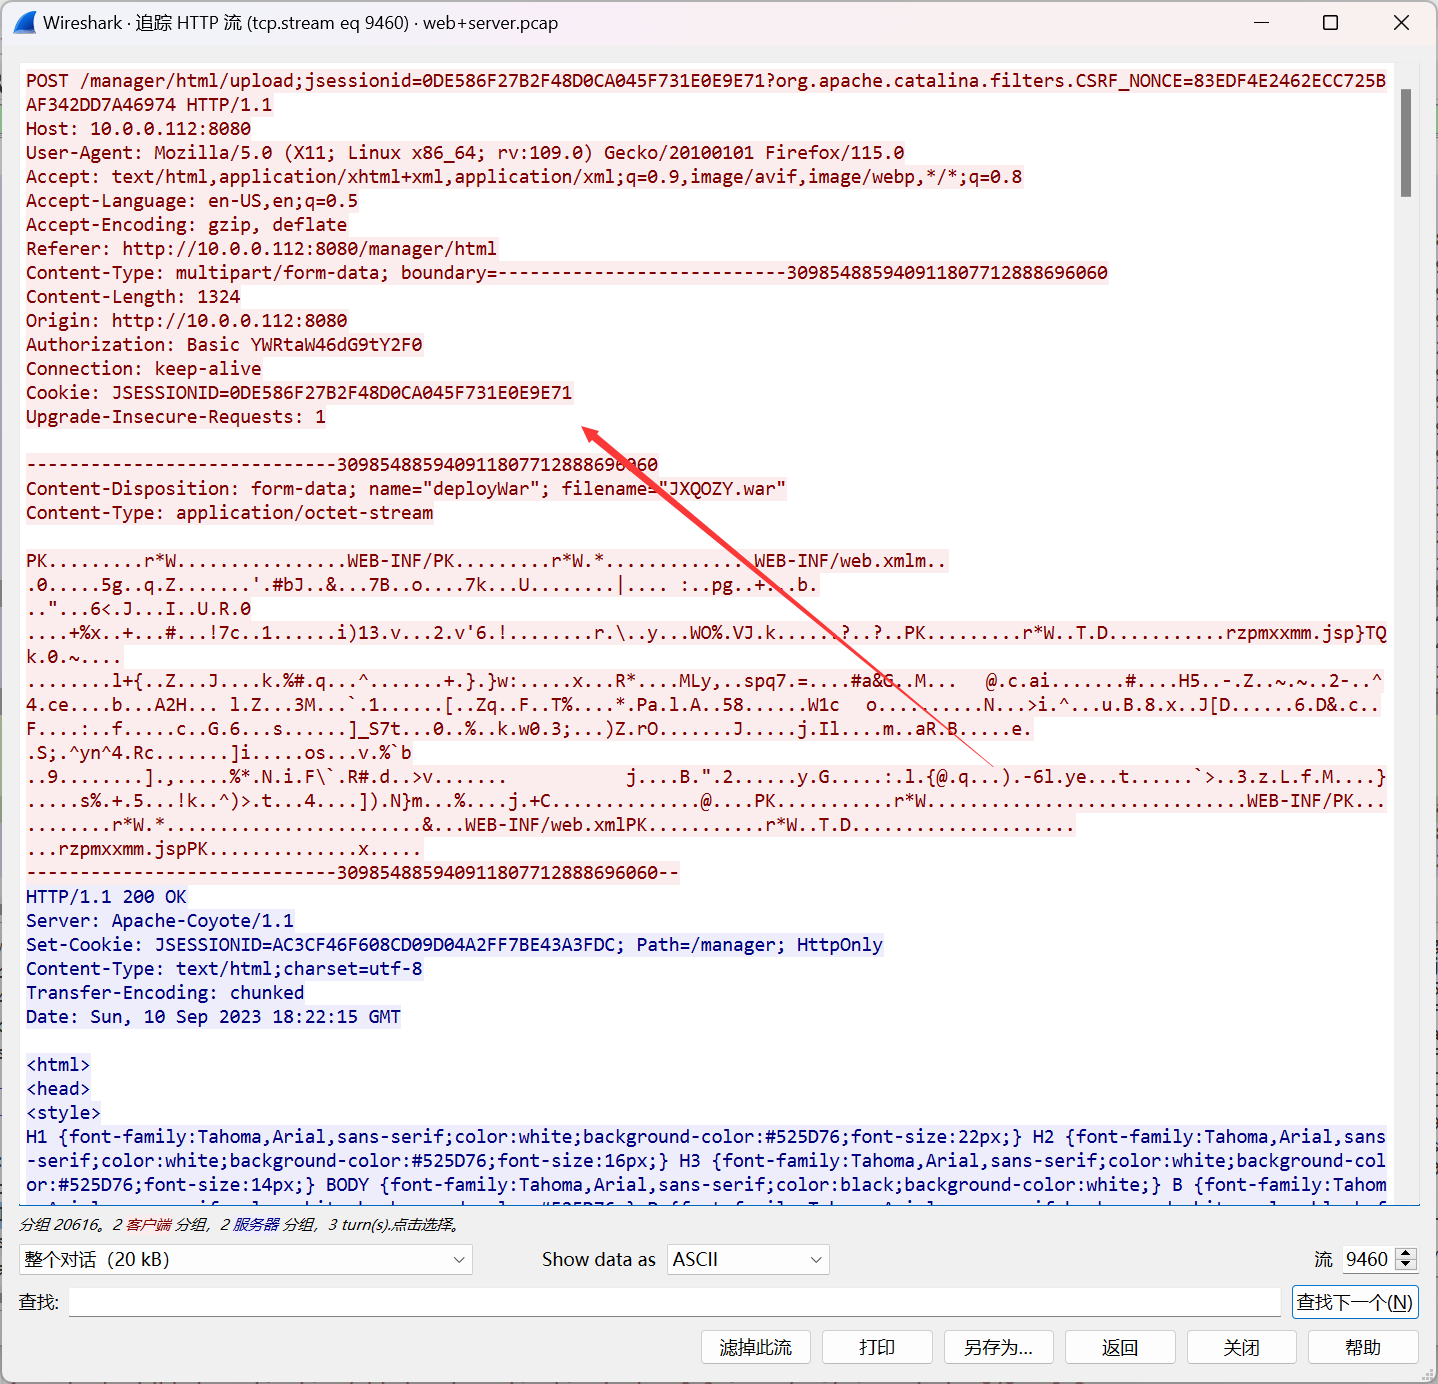Click the 查找下一个(N) find next button

pos(1355,1302)
